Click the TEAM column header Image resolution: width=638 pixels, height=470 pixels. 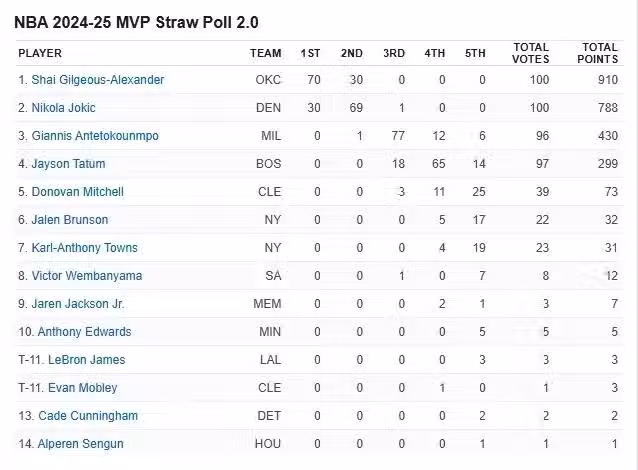tap(265, 53)
